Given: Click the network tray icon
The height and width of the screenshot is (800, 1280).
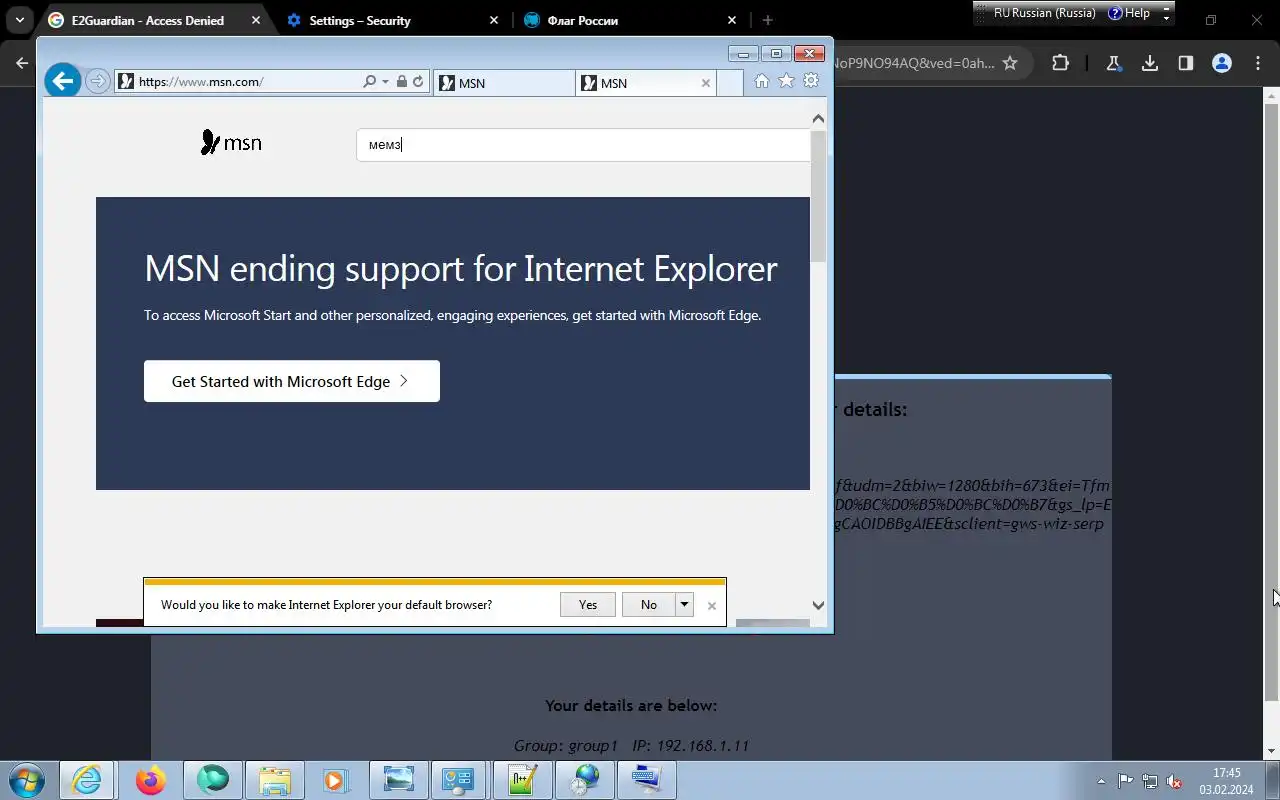Looking at the screenshot, I should click(1150, 781).
